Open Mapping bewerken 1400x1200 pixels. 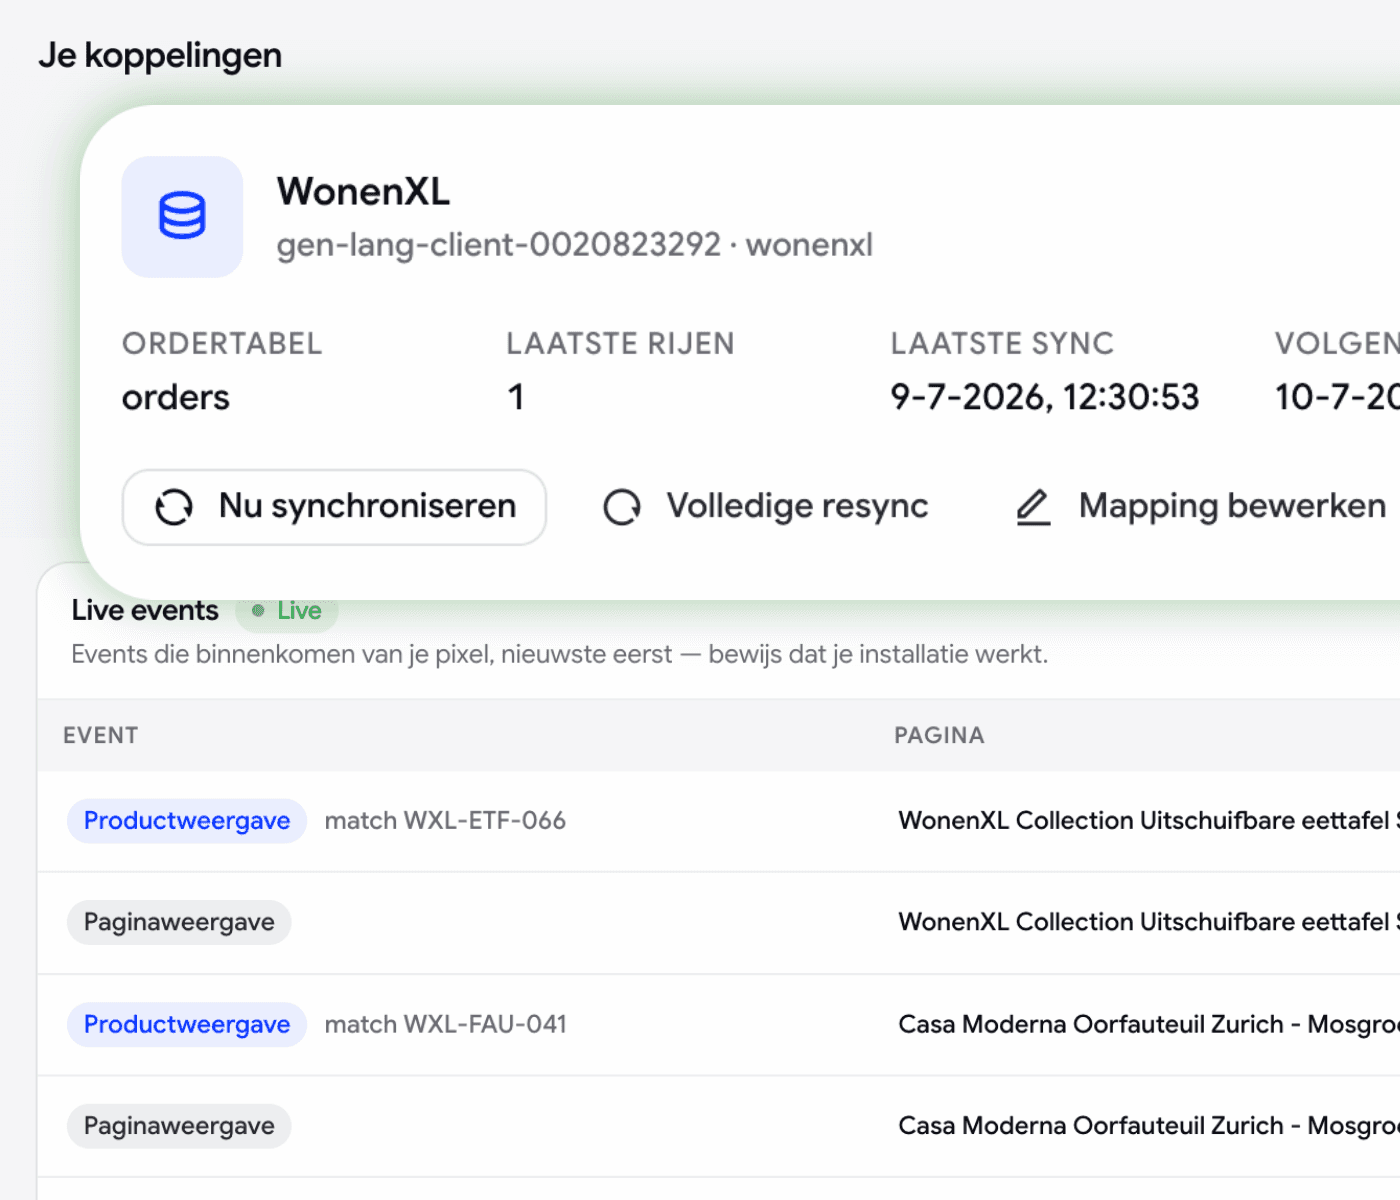click(x=1201, y=507)
